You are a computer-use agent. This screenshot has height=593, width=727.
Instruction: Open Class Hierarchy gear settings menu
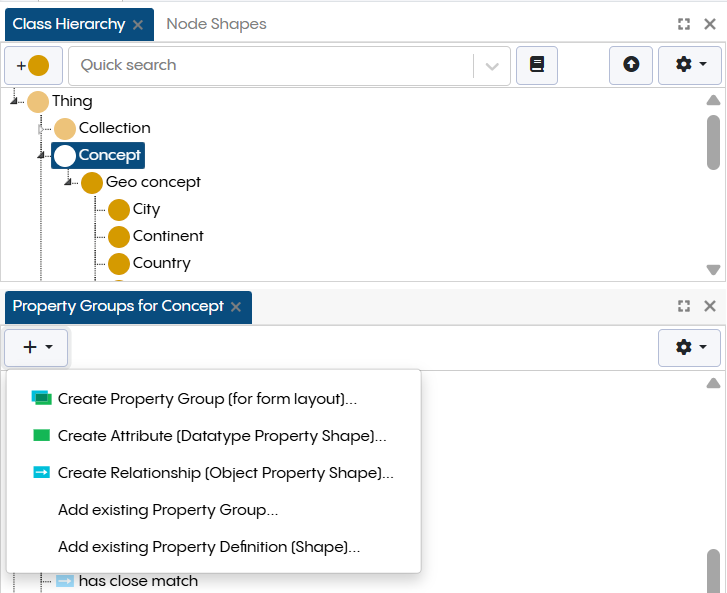690,65
